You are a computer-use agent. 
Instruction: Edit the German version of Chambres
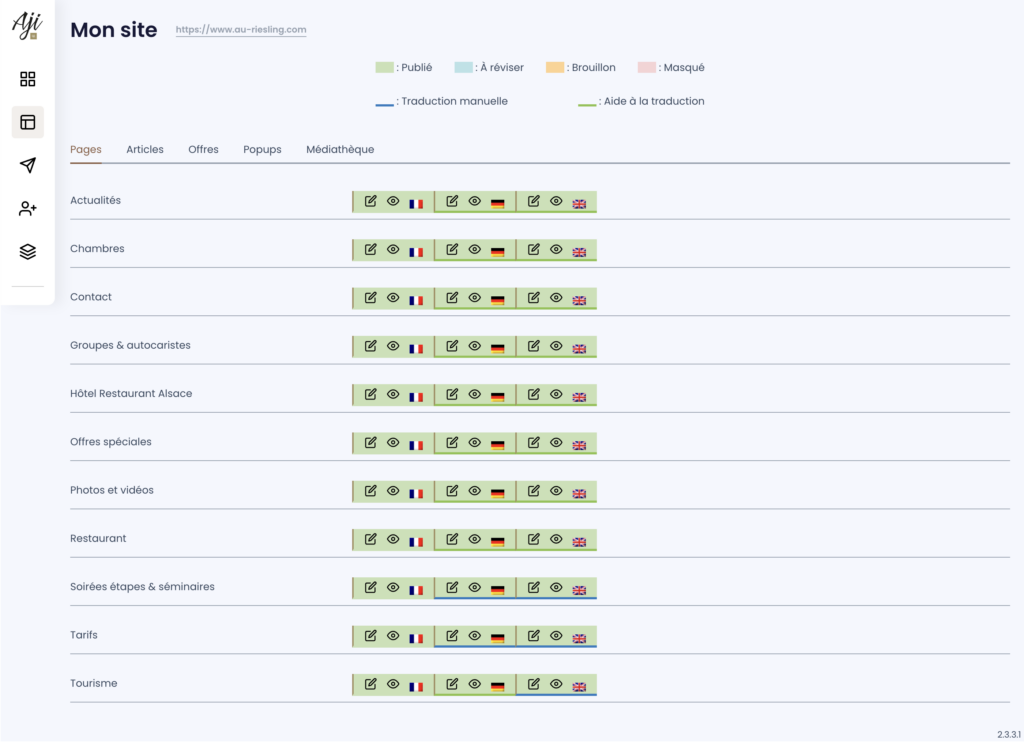coord(452,249)
